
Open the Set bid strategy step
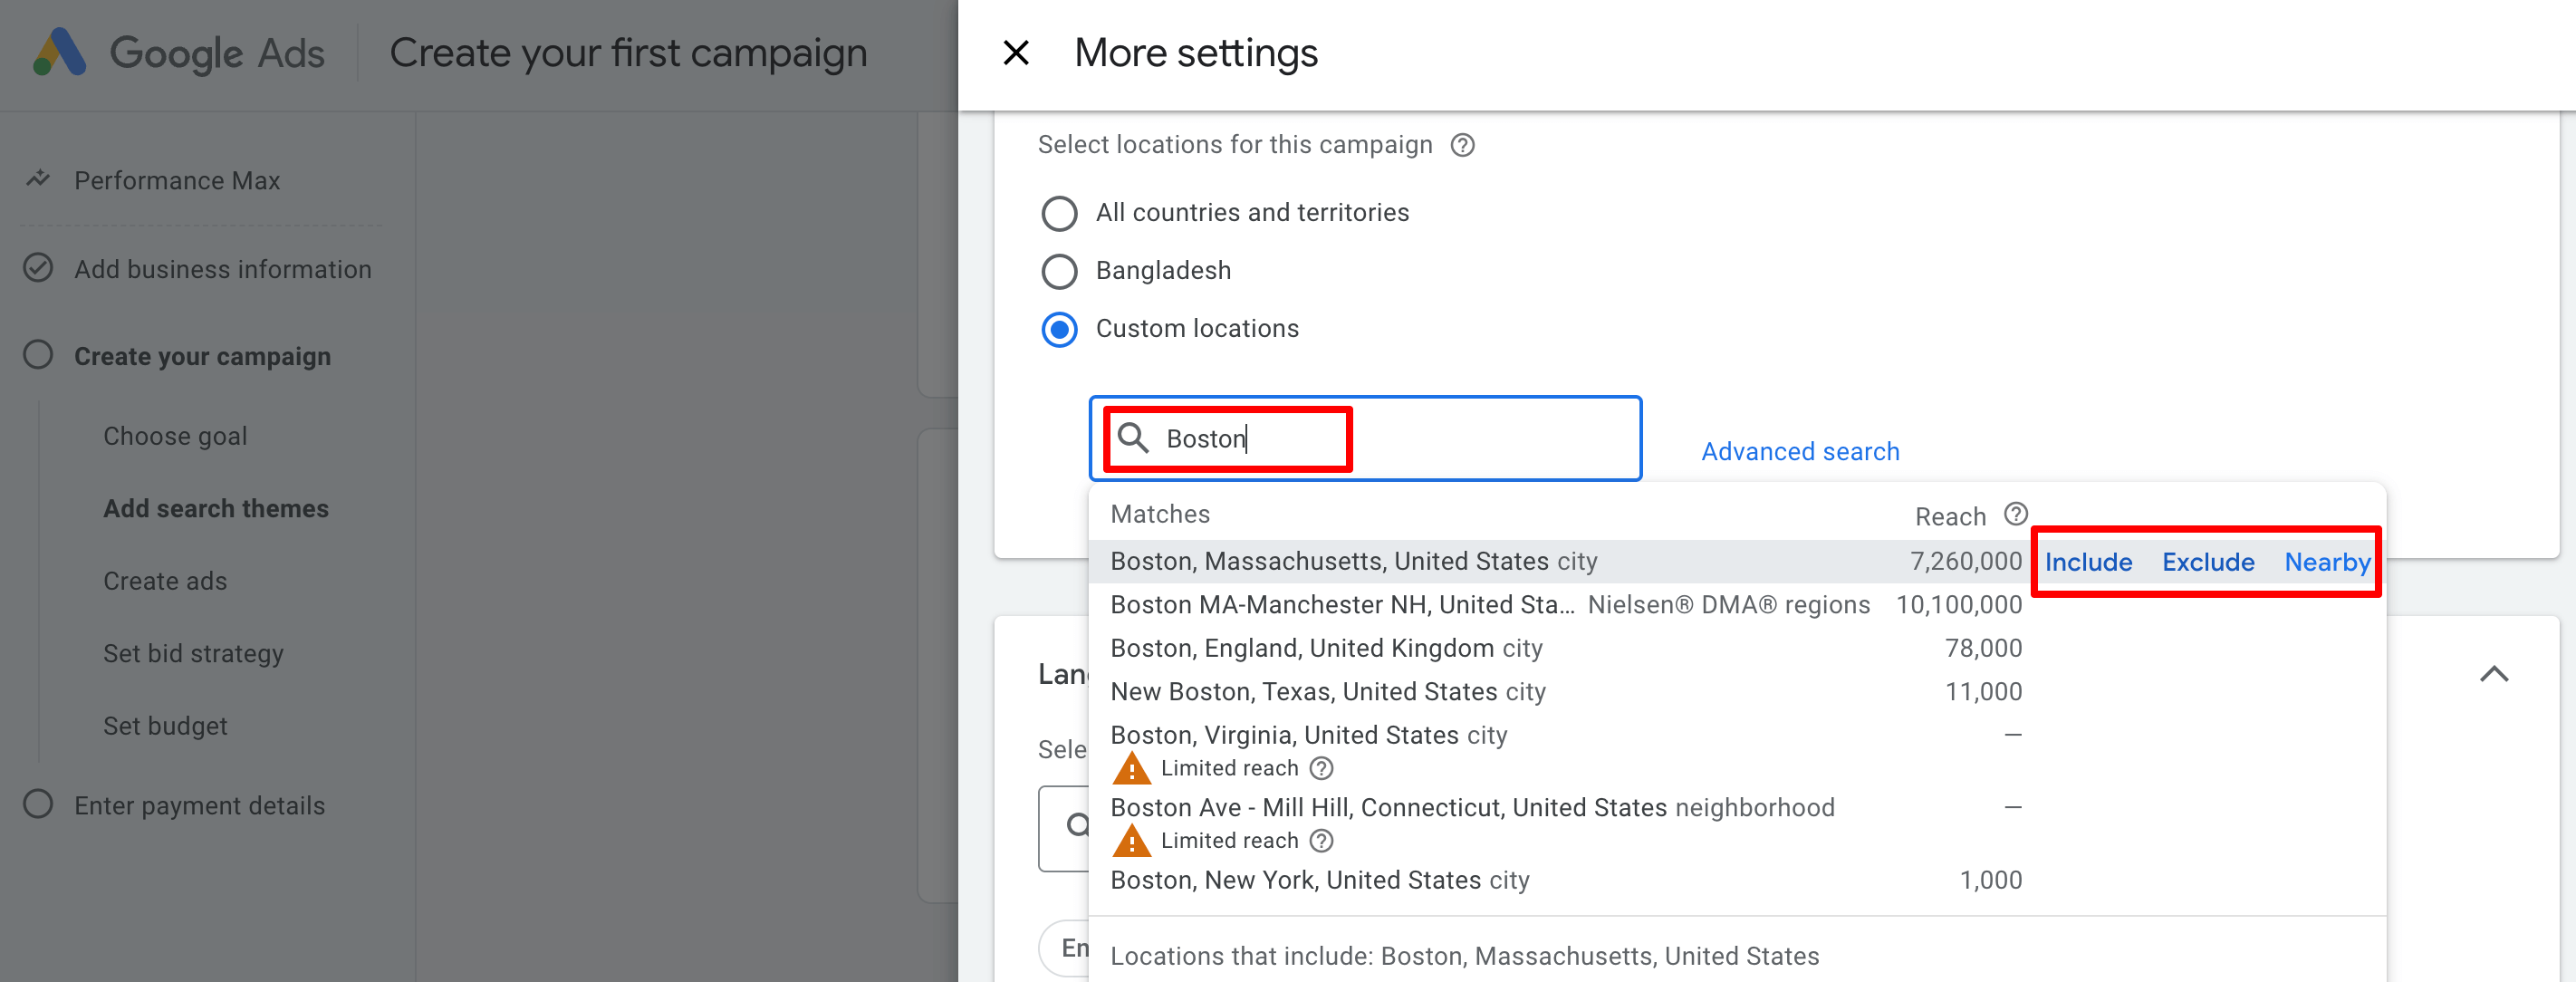[193, 654]
